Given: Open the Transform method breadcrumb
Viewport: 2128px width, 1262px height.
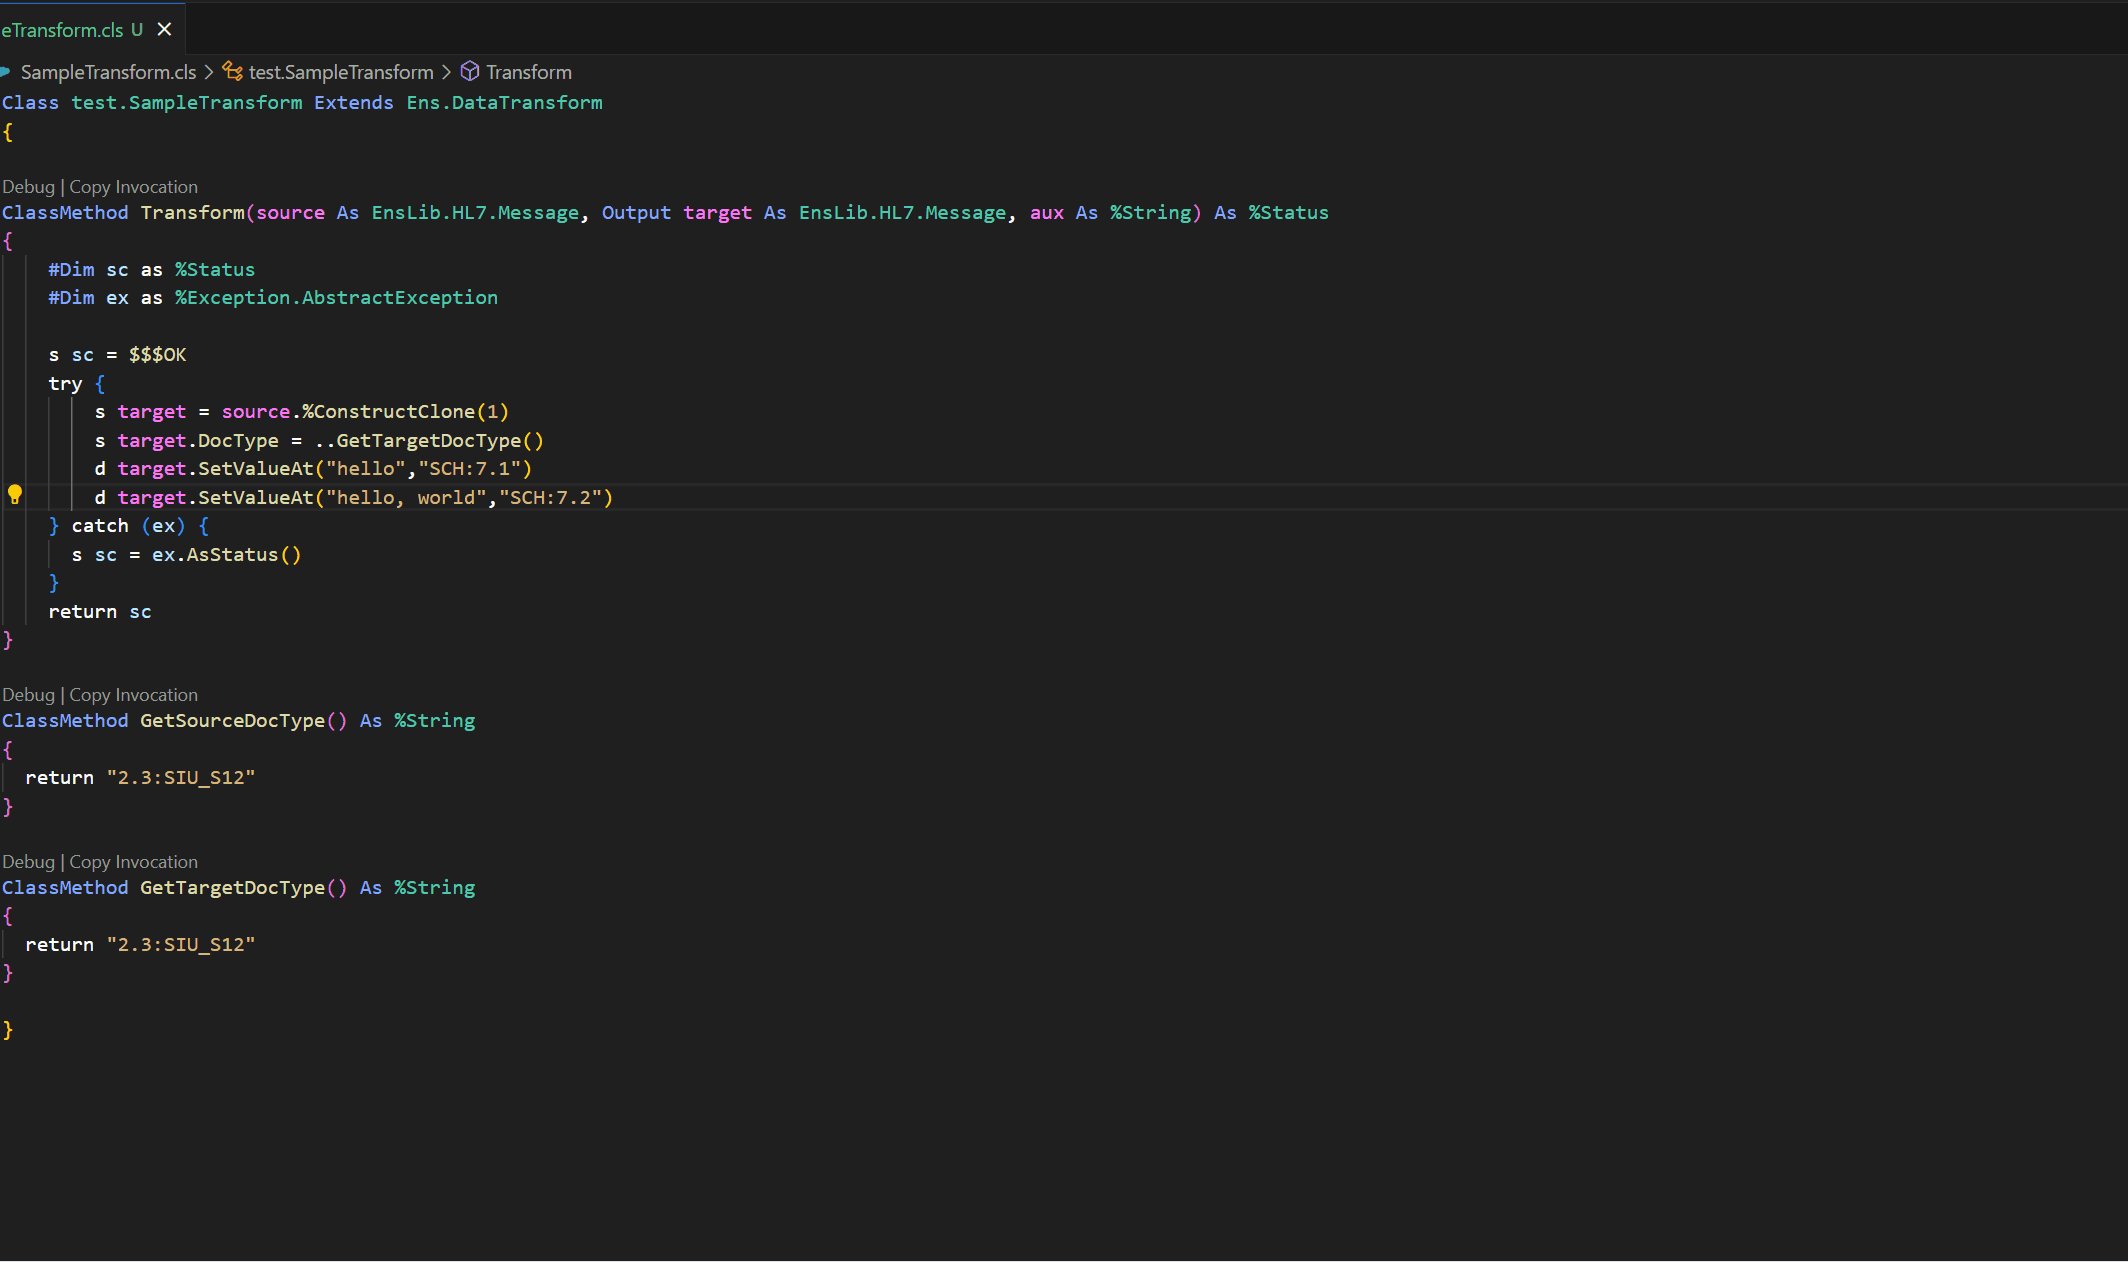Looking at the screenshot, I should [529, 72].
